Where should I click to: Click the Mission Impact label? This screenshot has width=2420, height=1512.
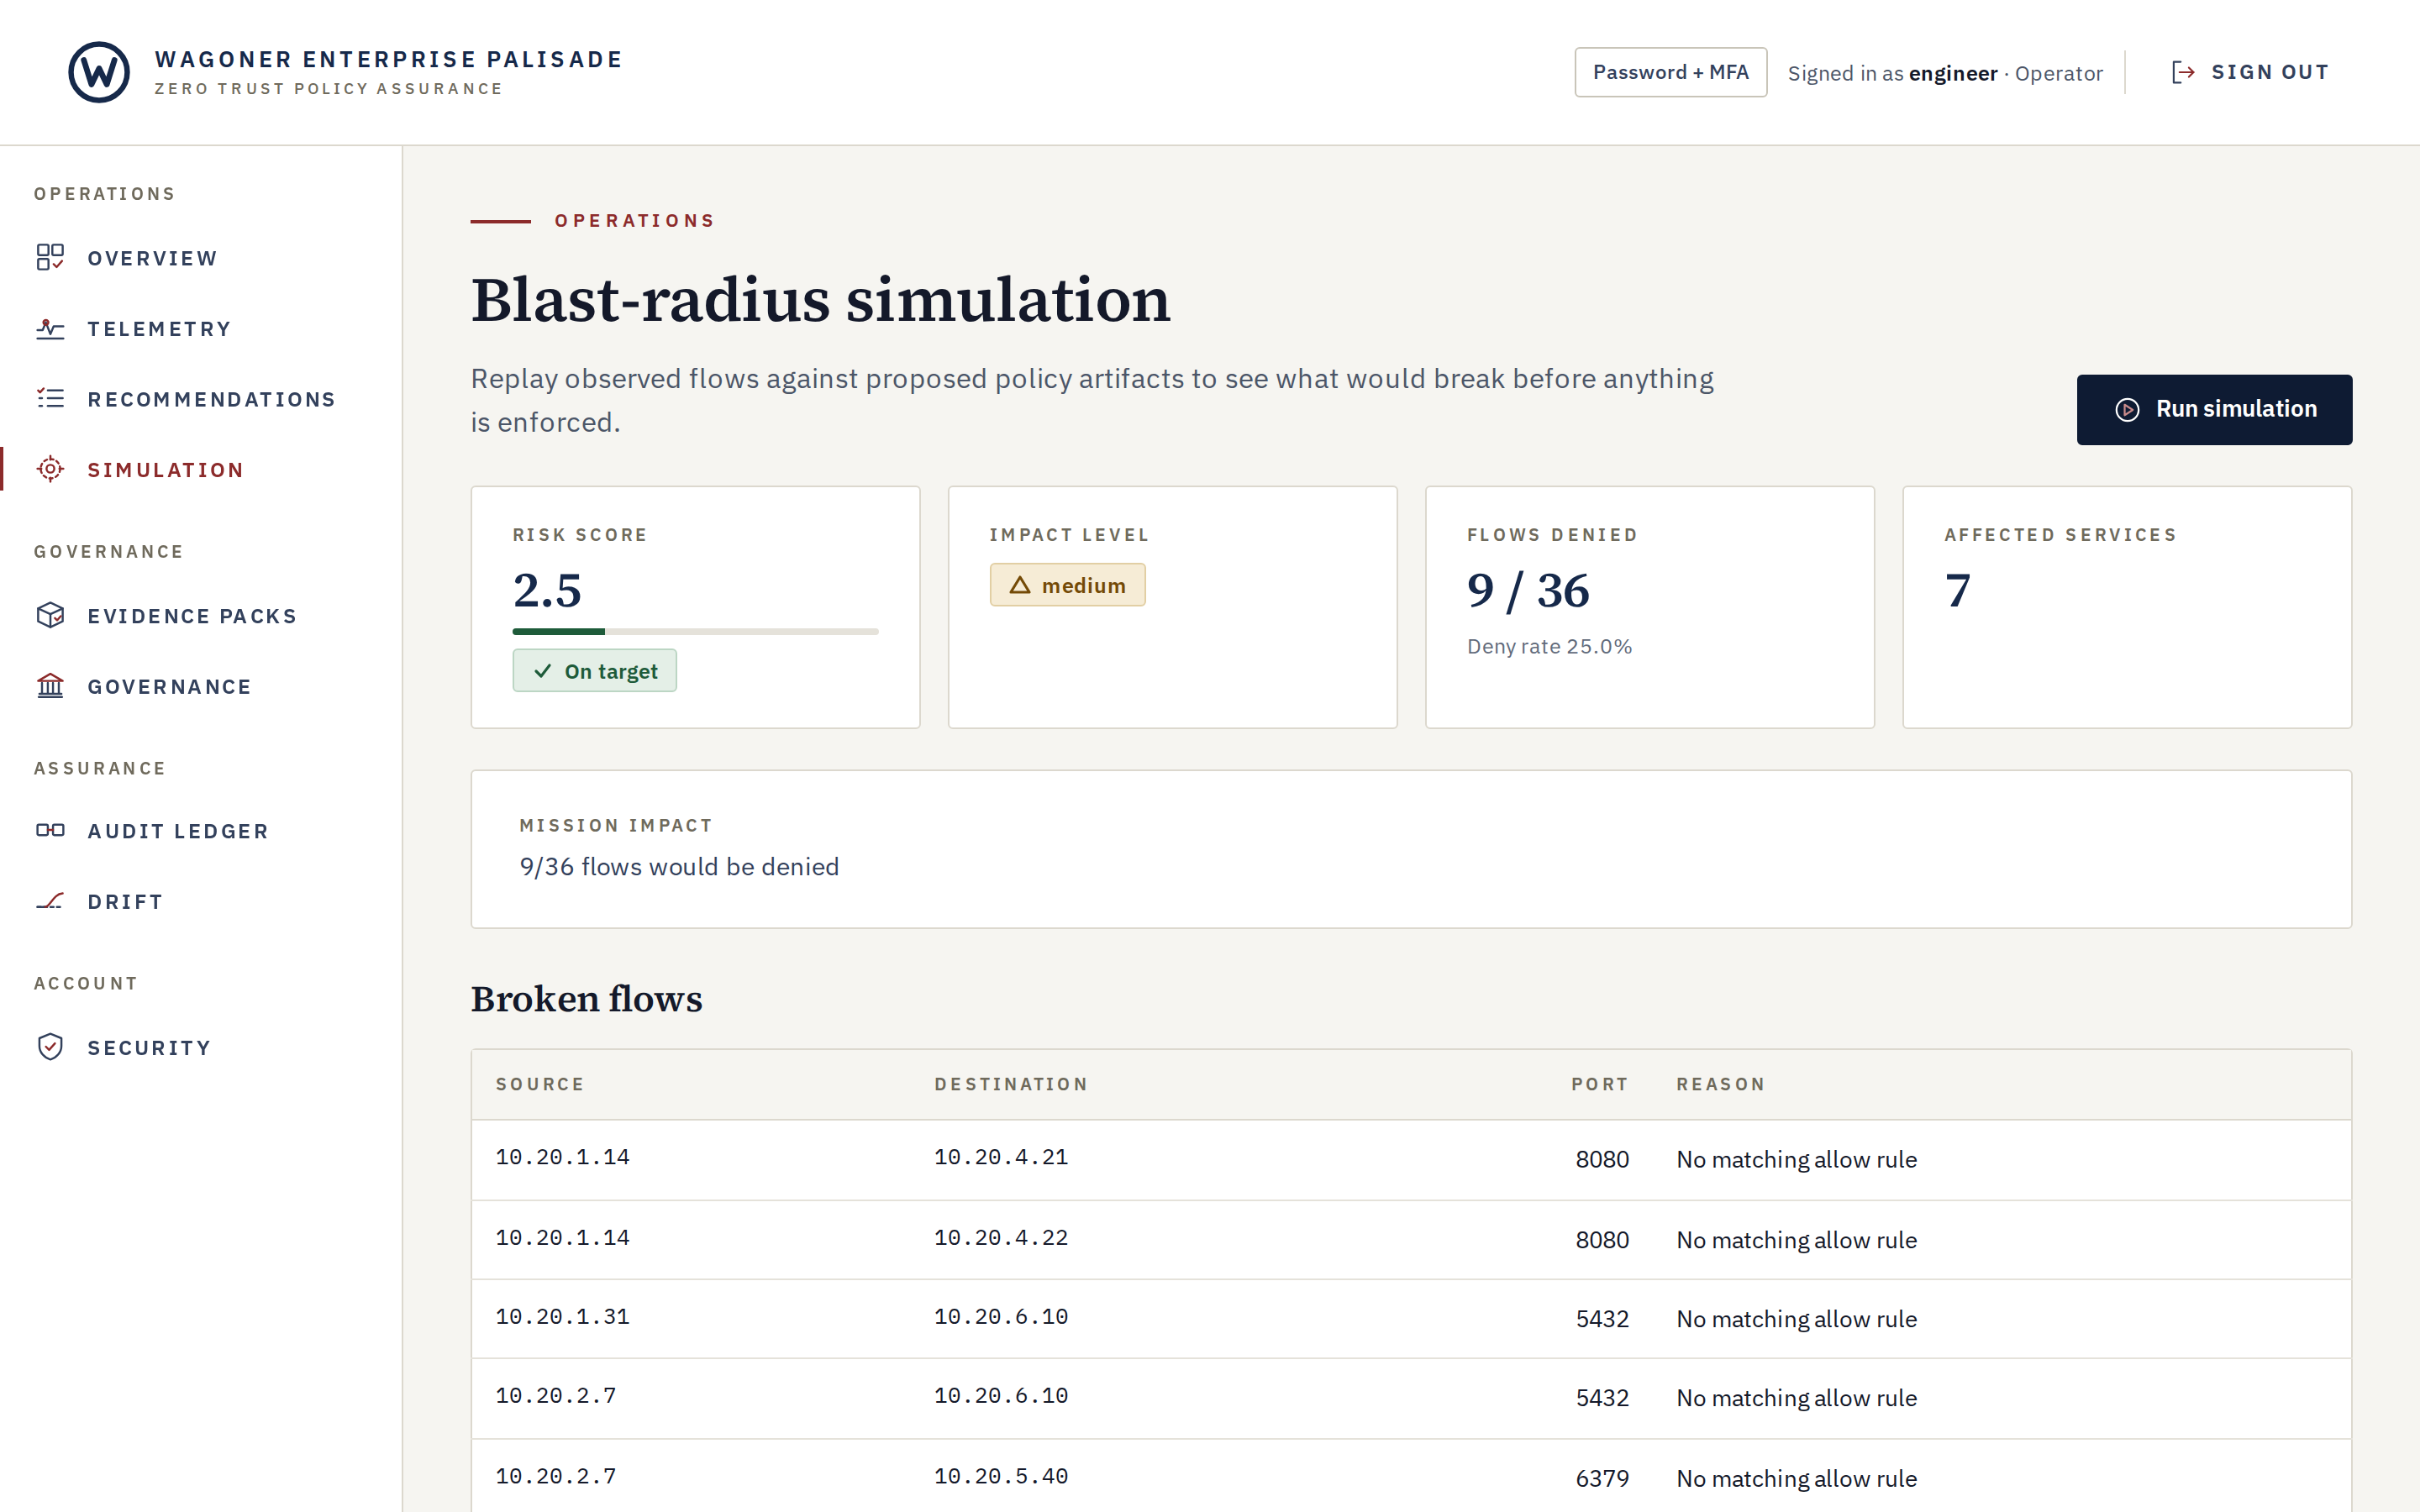point(616,825)
